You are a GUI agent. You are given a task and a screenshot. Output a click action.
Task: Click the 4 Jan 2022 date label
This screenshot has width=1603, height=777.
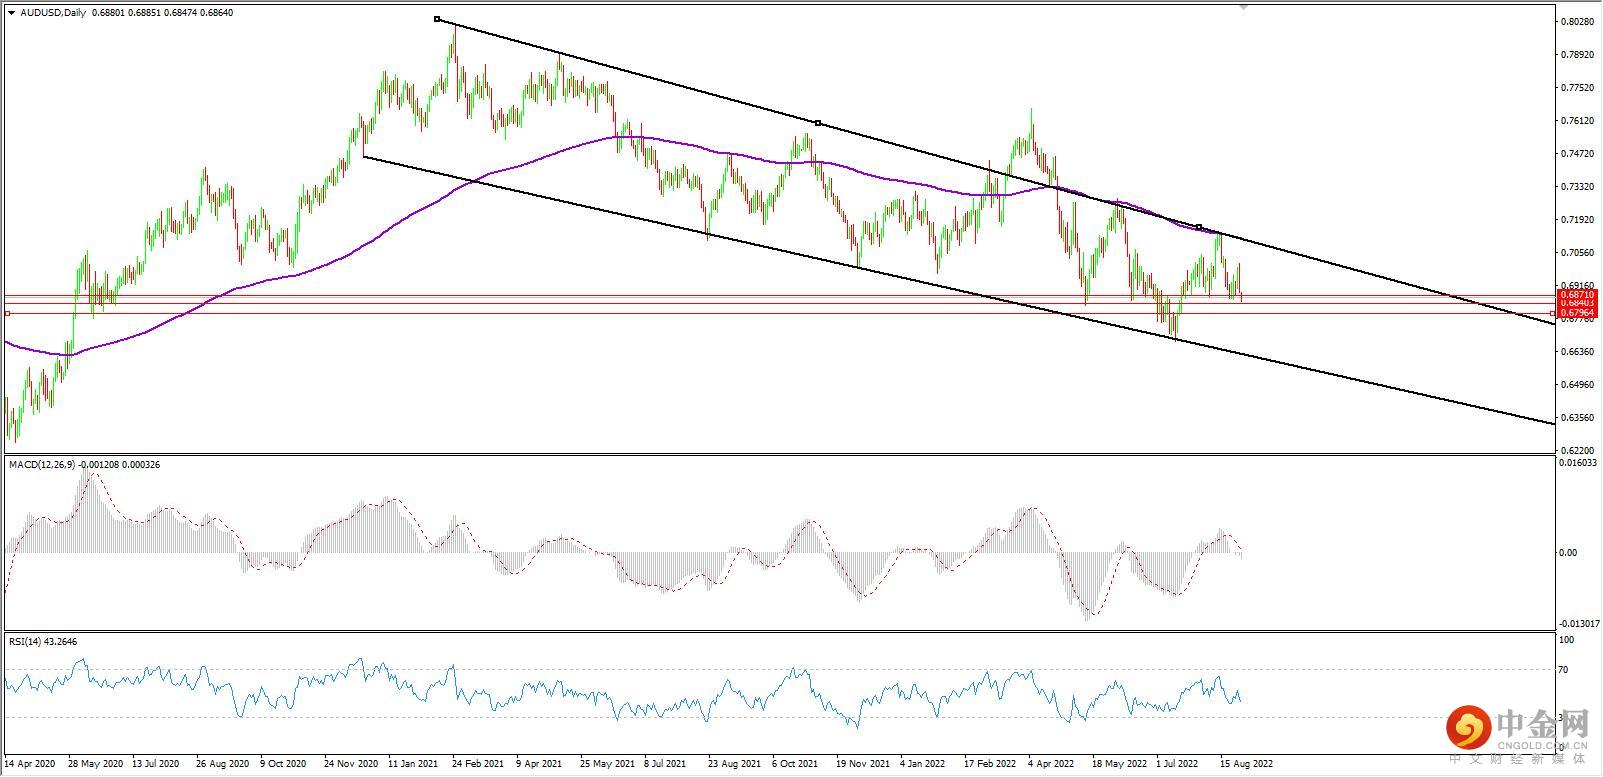923,762
